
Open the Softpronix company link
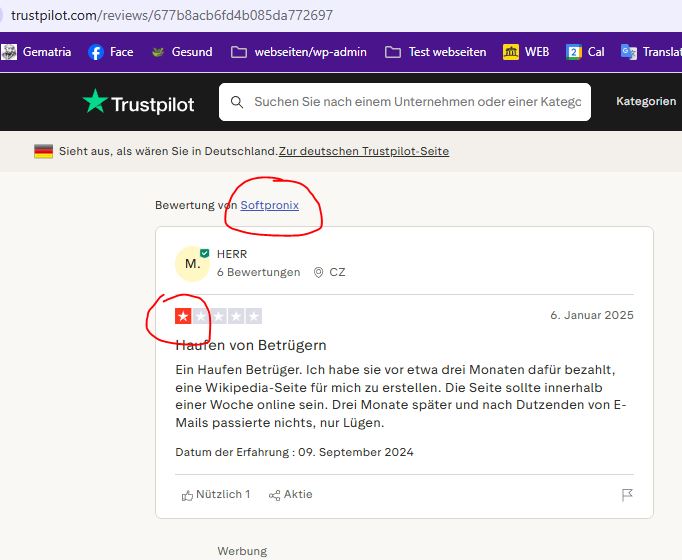[270, 205]
